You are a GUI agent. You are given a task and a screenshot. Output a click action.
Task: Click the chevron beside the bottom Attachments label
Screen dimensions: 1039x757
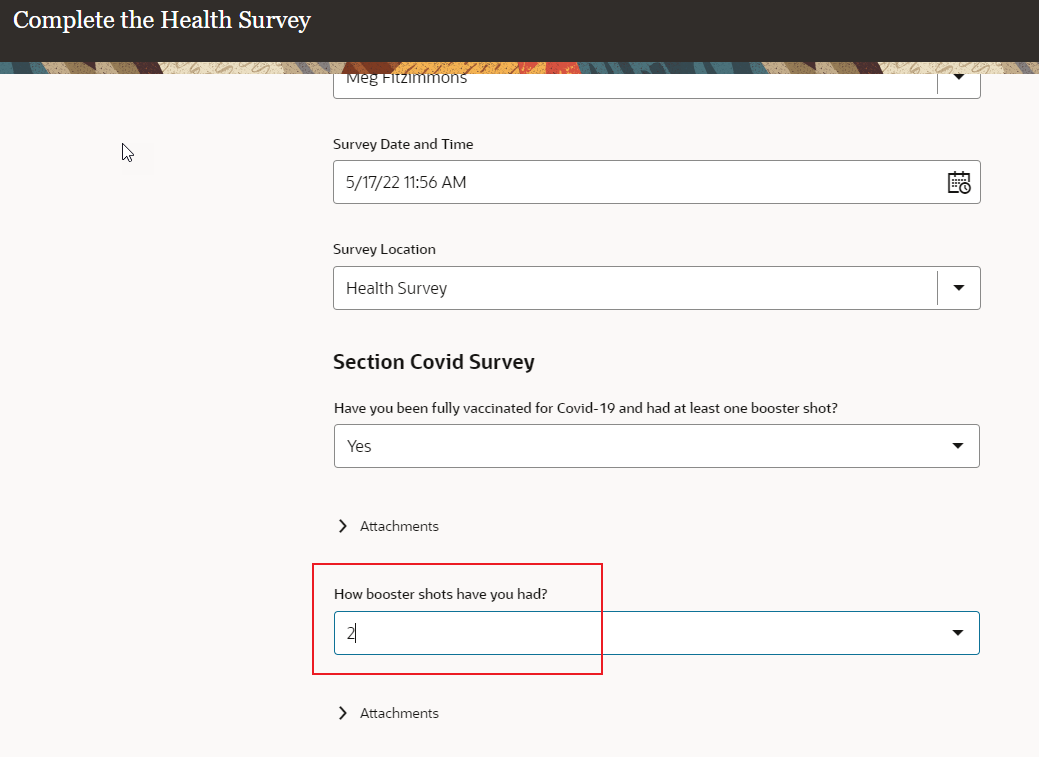(x=343, y=712)
